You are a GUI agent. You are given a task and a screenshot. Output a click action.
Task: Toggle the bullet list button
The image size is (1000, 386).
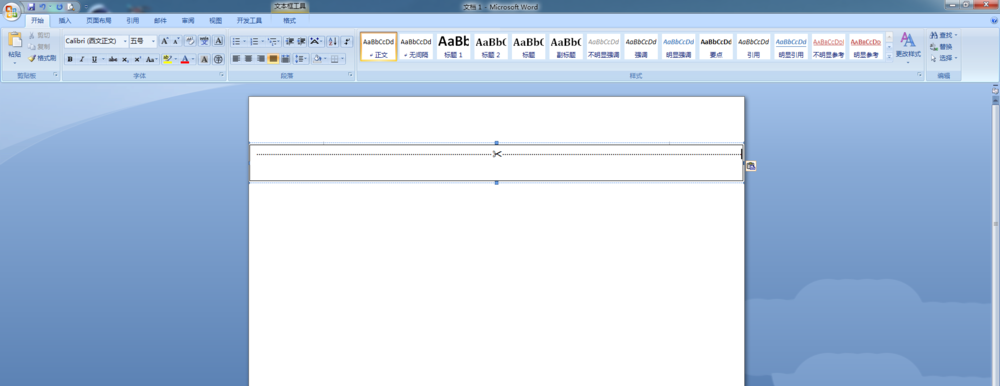pos(236,41)
